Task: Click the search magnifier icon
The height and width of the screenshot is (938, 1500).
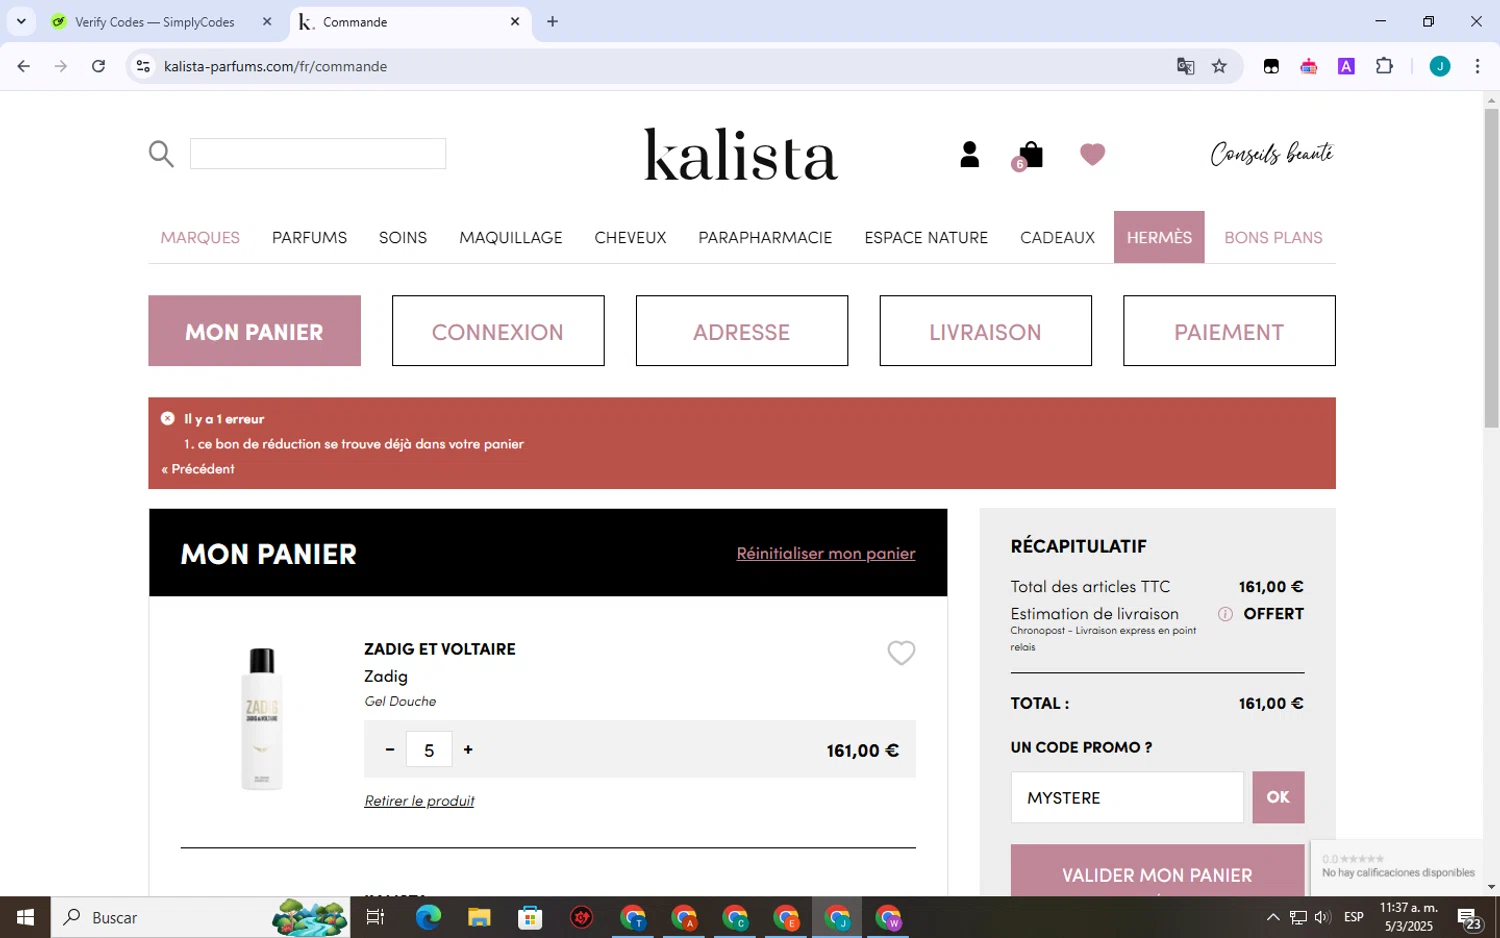Action: coord(161,154)
